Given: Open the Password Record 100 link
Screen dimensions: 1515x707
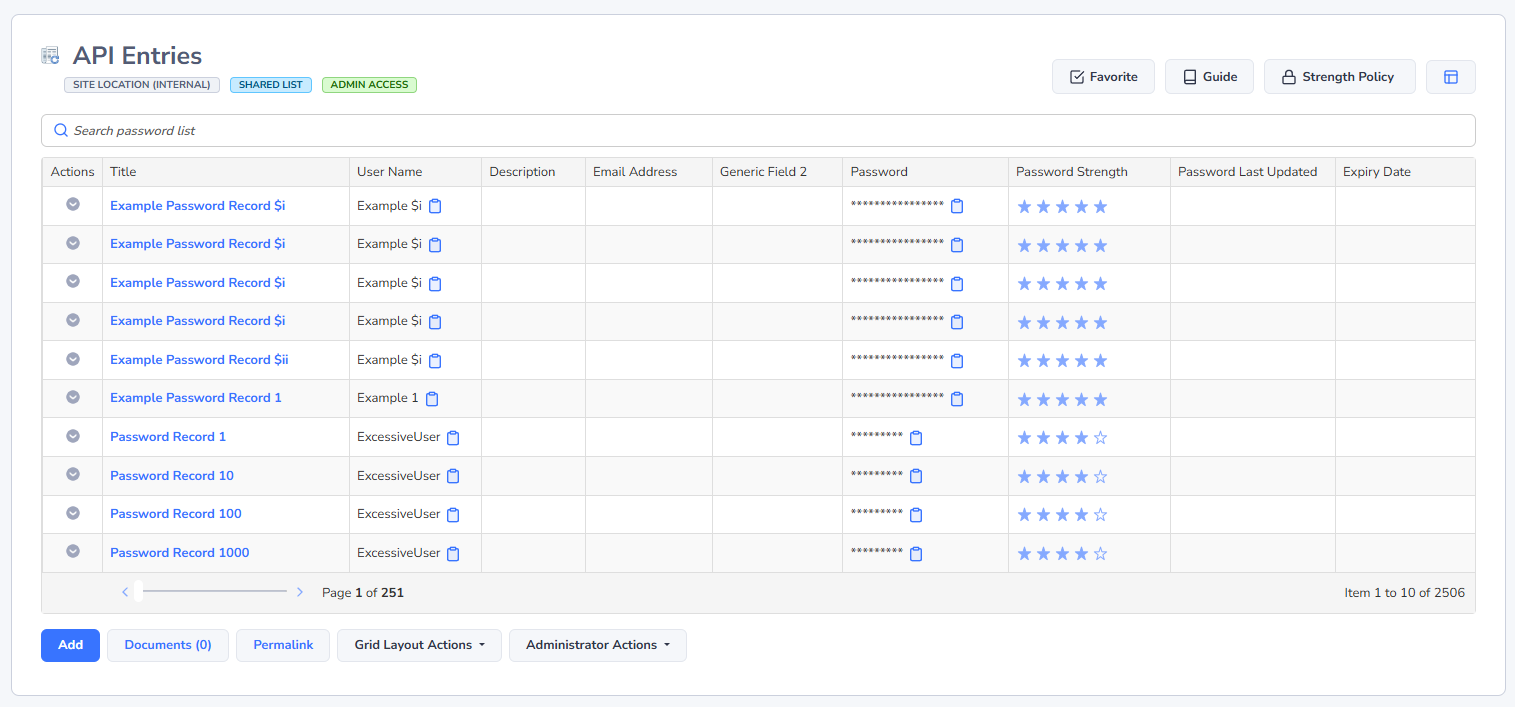Looking at the screenshot, I should pyautogui.click(x=176, y=514).
